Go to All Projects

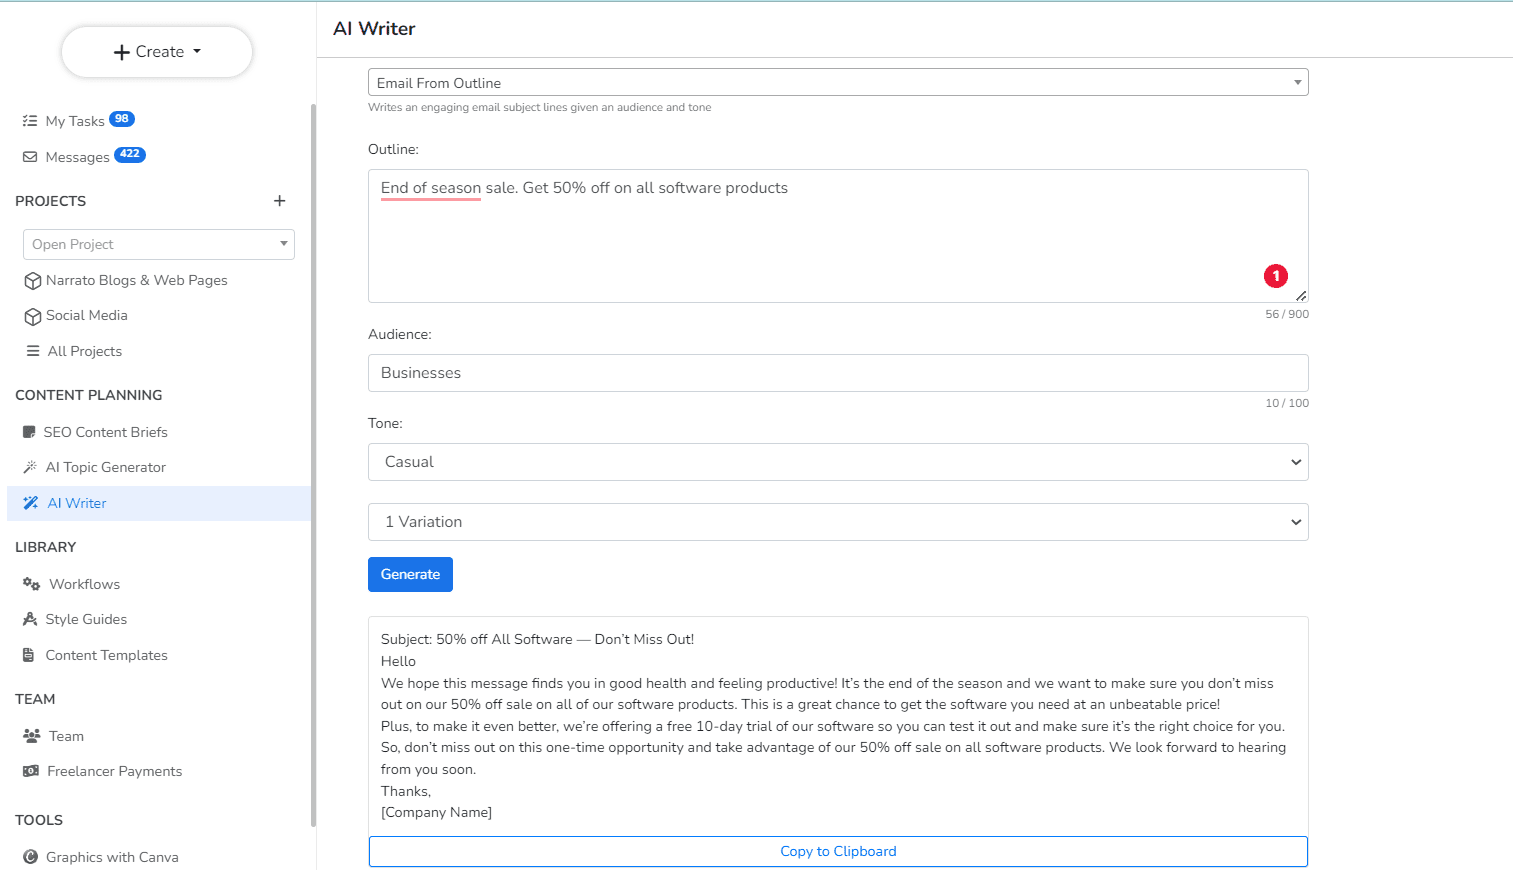(85, 351)
